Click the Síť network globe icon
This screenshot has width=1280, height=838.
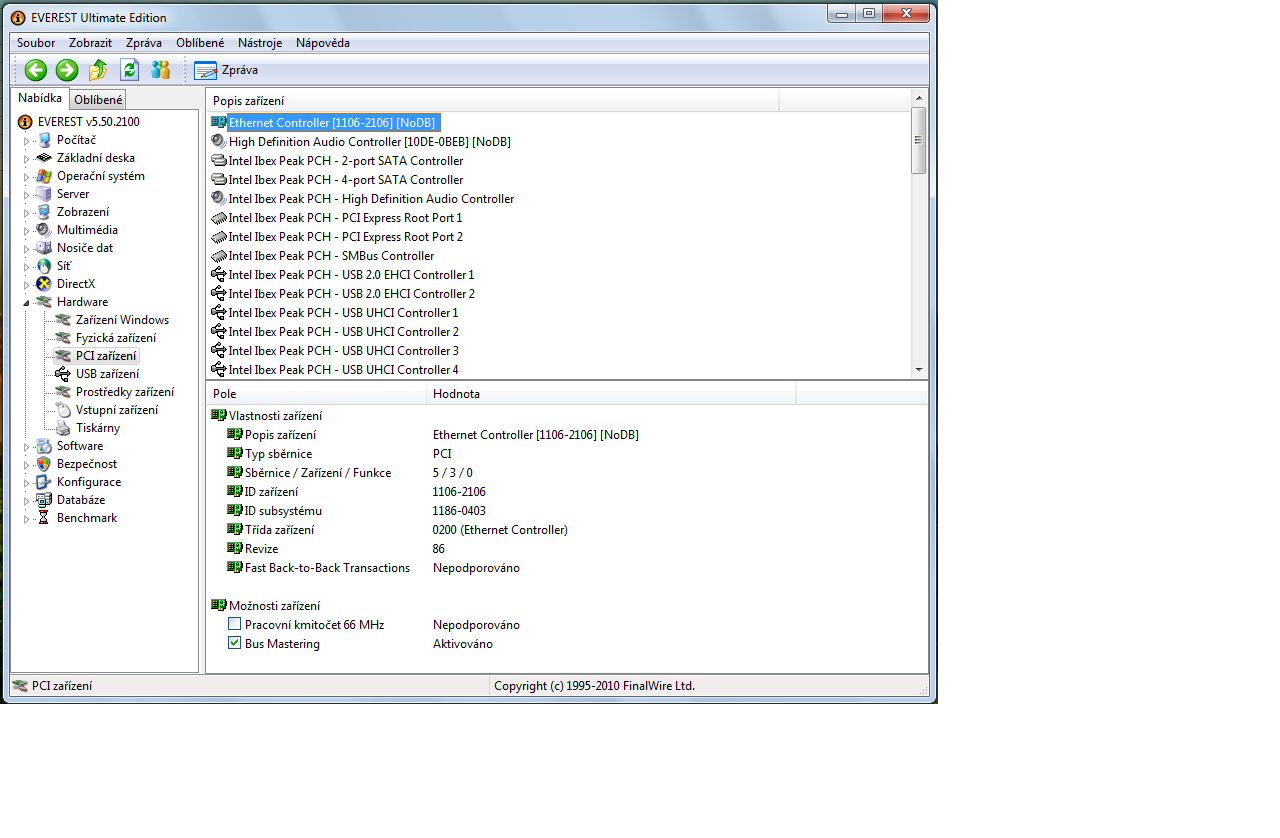44,266
